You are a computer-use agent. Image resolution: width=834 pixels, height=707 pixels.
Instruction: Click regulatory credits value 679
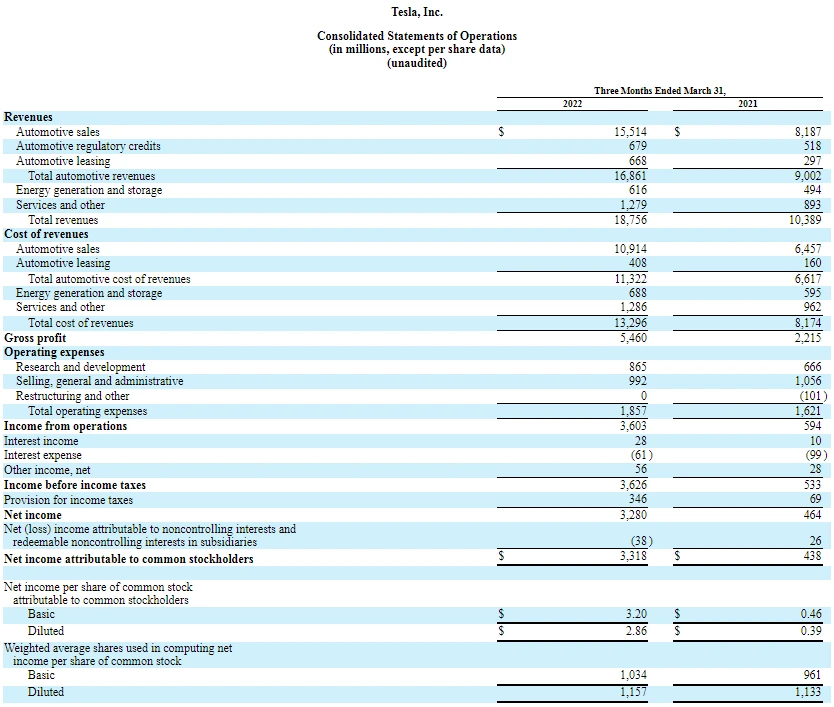pyautogui.click(x=638, y=146)
